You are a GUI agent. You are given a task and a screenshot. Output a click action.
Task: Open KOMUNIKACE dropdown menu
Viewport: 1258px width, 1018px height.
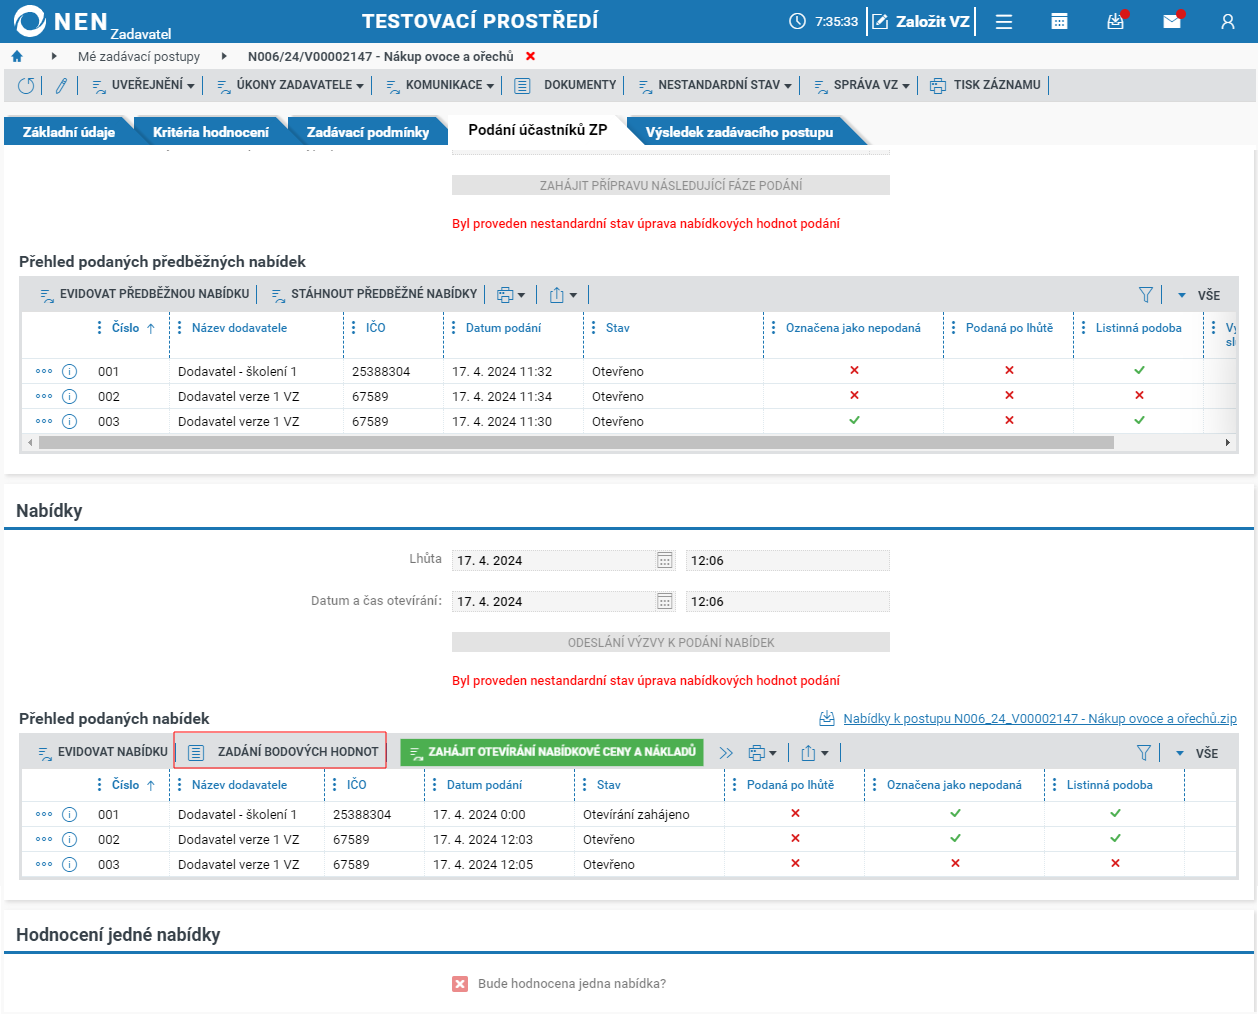tap(440, 86)
